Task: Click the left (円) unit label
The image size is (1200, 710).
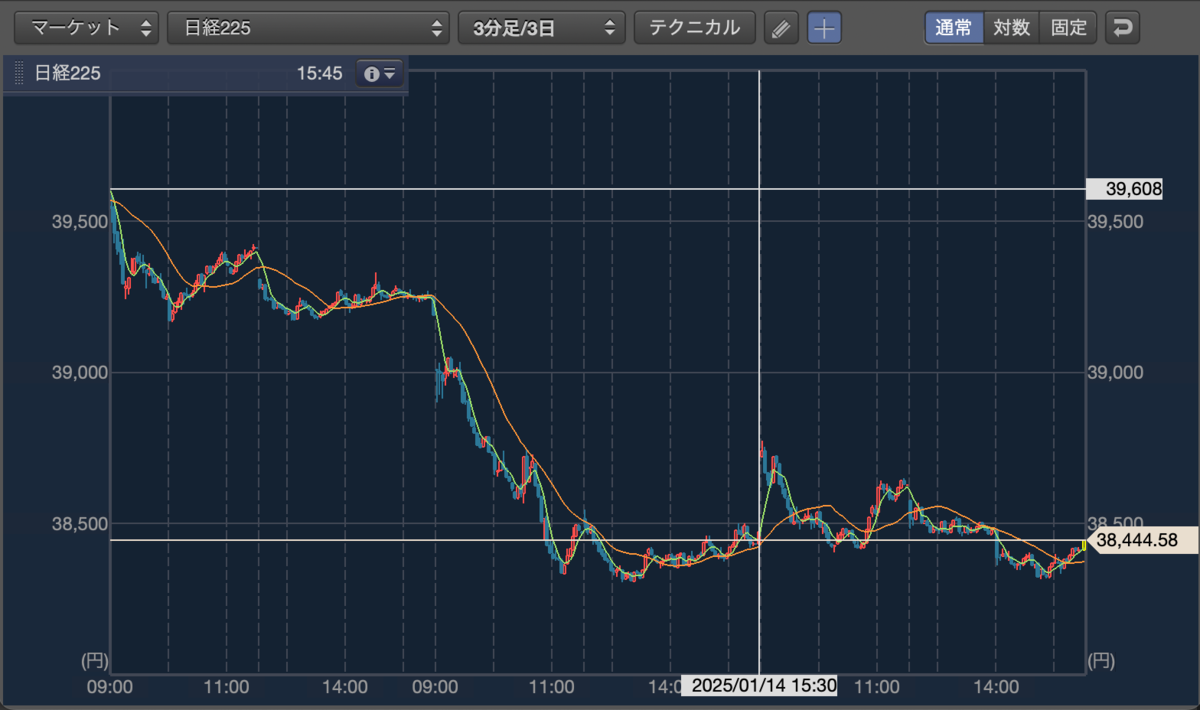Action: [x=94, y=660]
